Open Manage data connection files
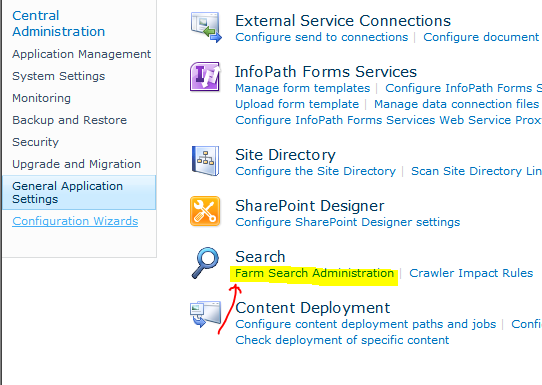542x385 pixels. click(x=456, y=104)
